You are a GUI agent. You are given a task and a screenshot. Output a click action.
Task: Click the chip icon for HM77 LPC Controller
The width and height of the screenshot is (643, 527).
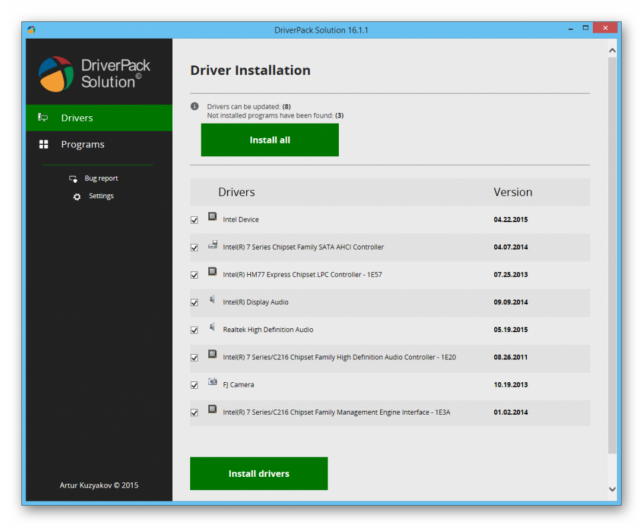[x=212, y=271]
